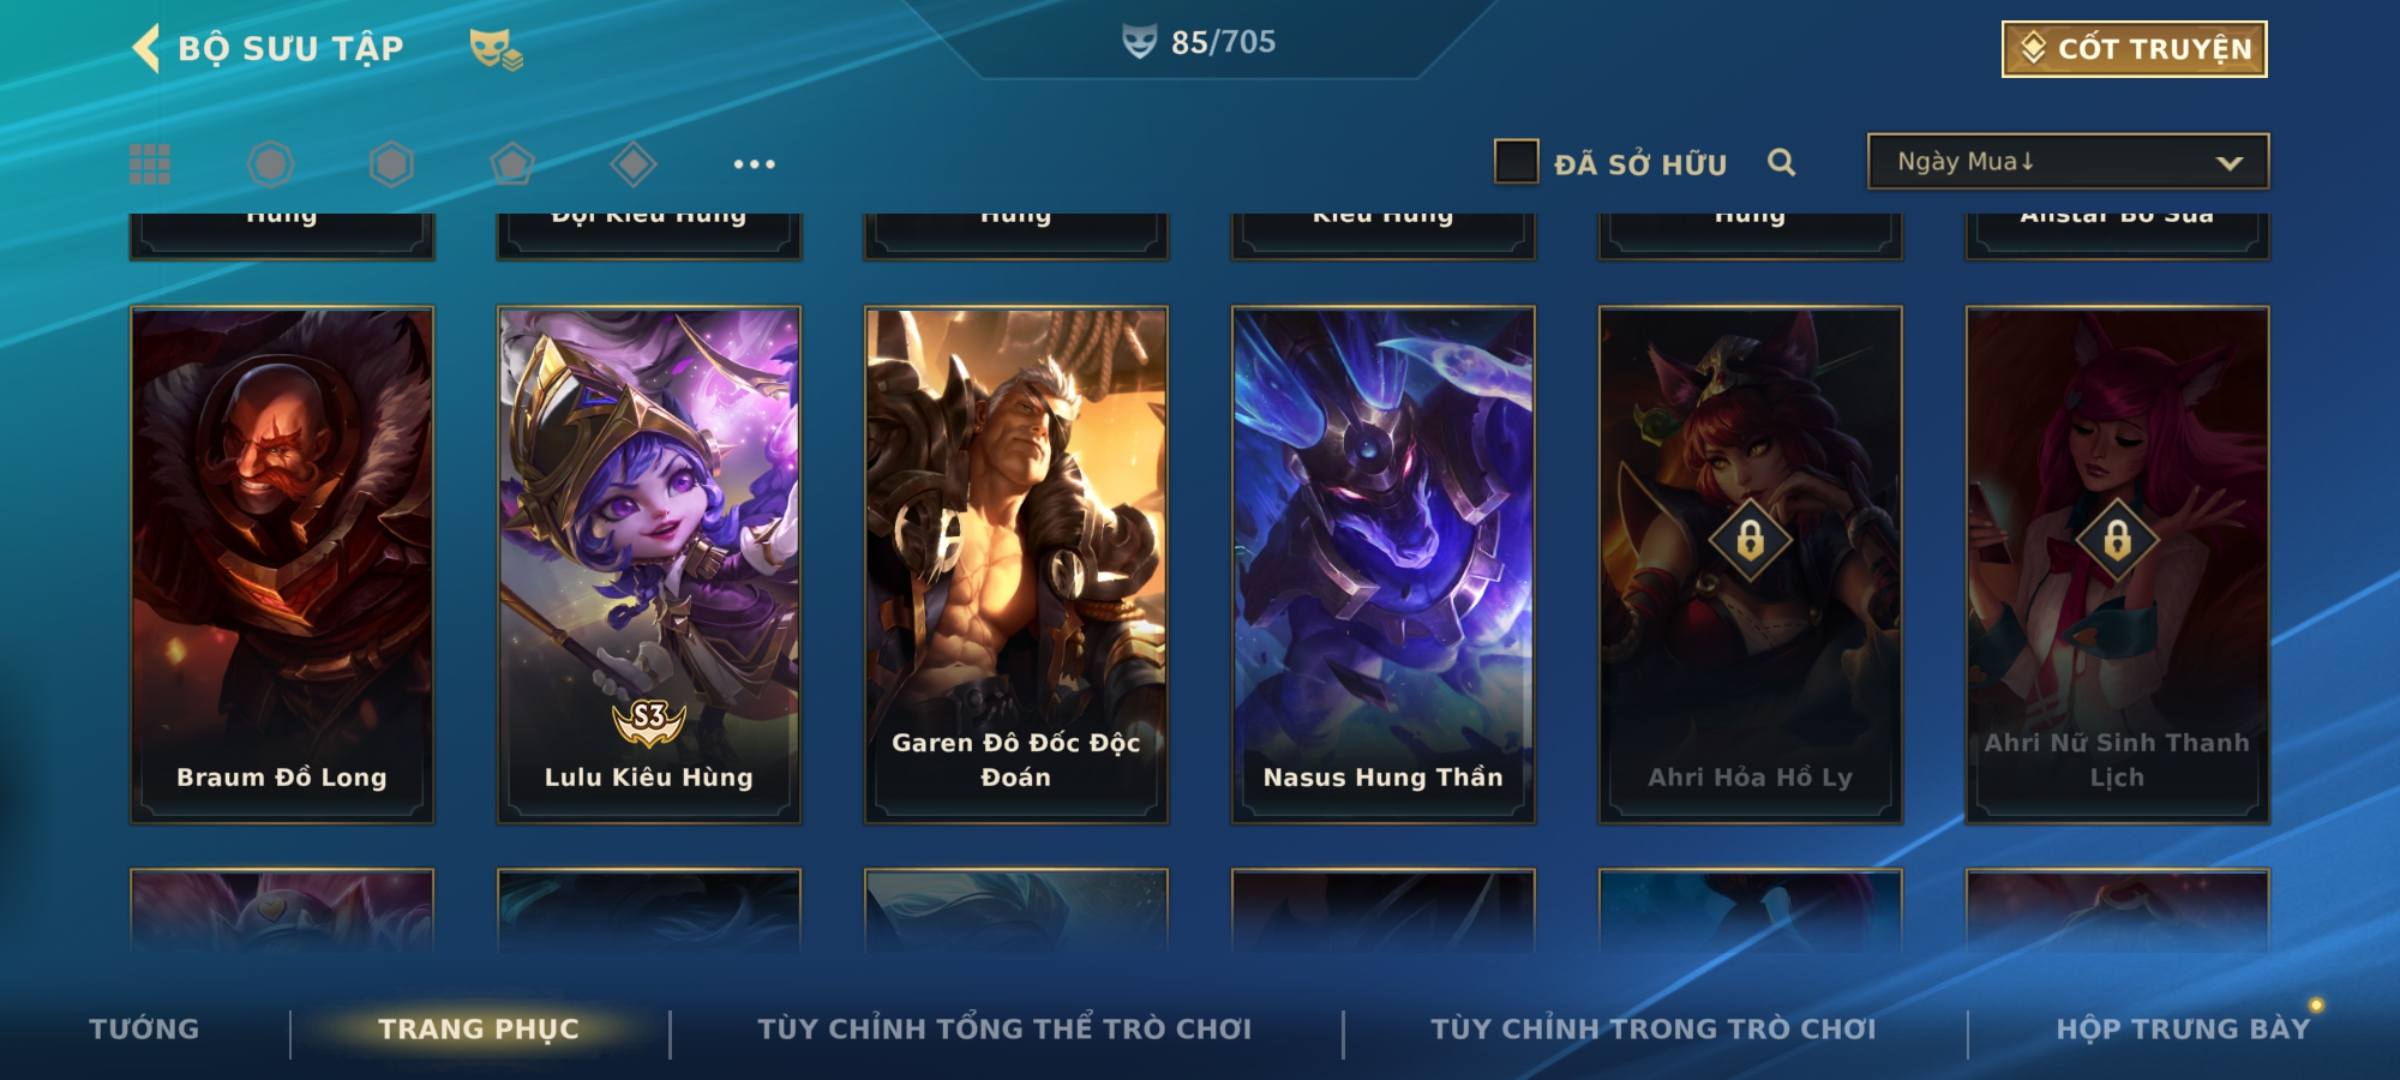The image size is (2400, 1080).
Task: Open the Hộp Trưng Bày tab
Action: (x=2183, y=1029)
